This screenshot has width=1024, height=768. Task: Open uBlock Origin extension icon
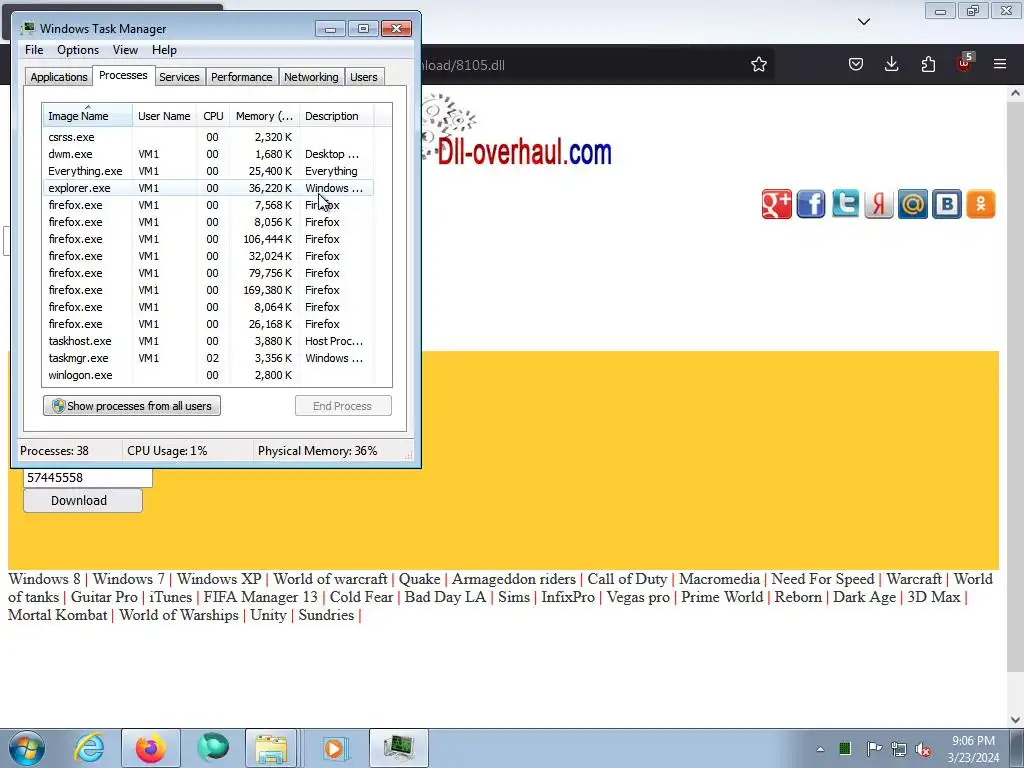tap(964, 63)
